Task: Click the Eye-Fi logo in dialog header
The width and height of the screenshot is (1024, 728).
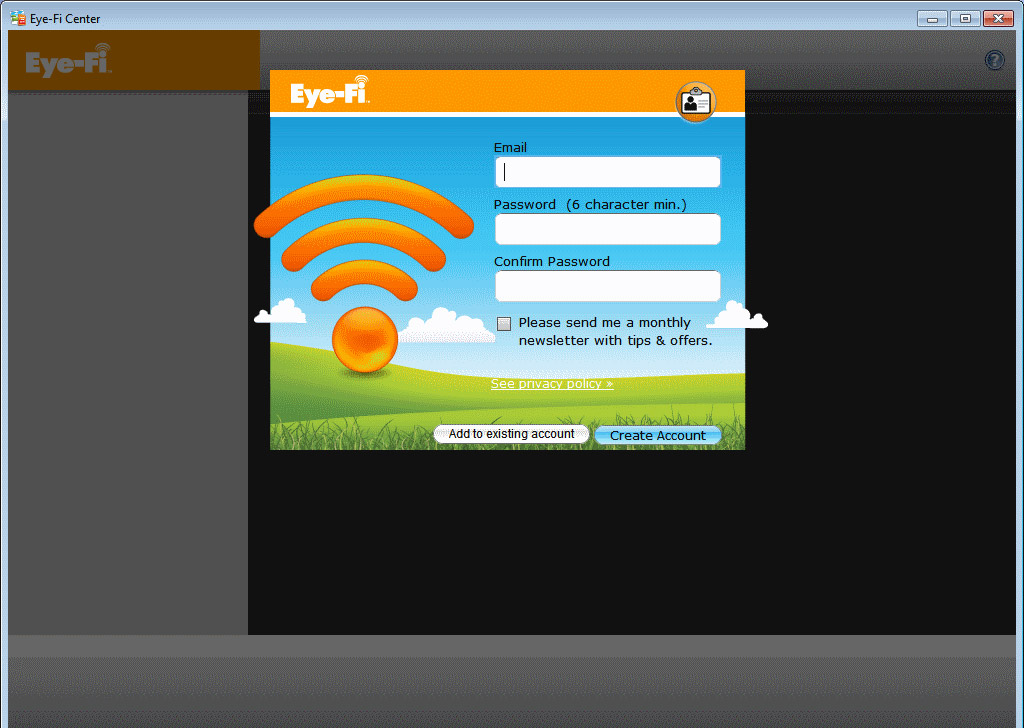Action: click(x=330, y=91)
